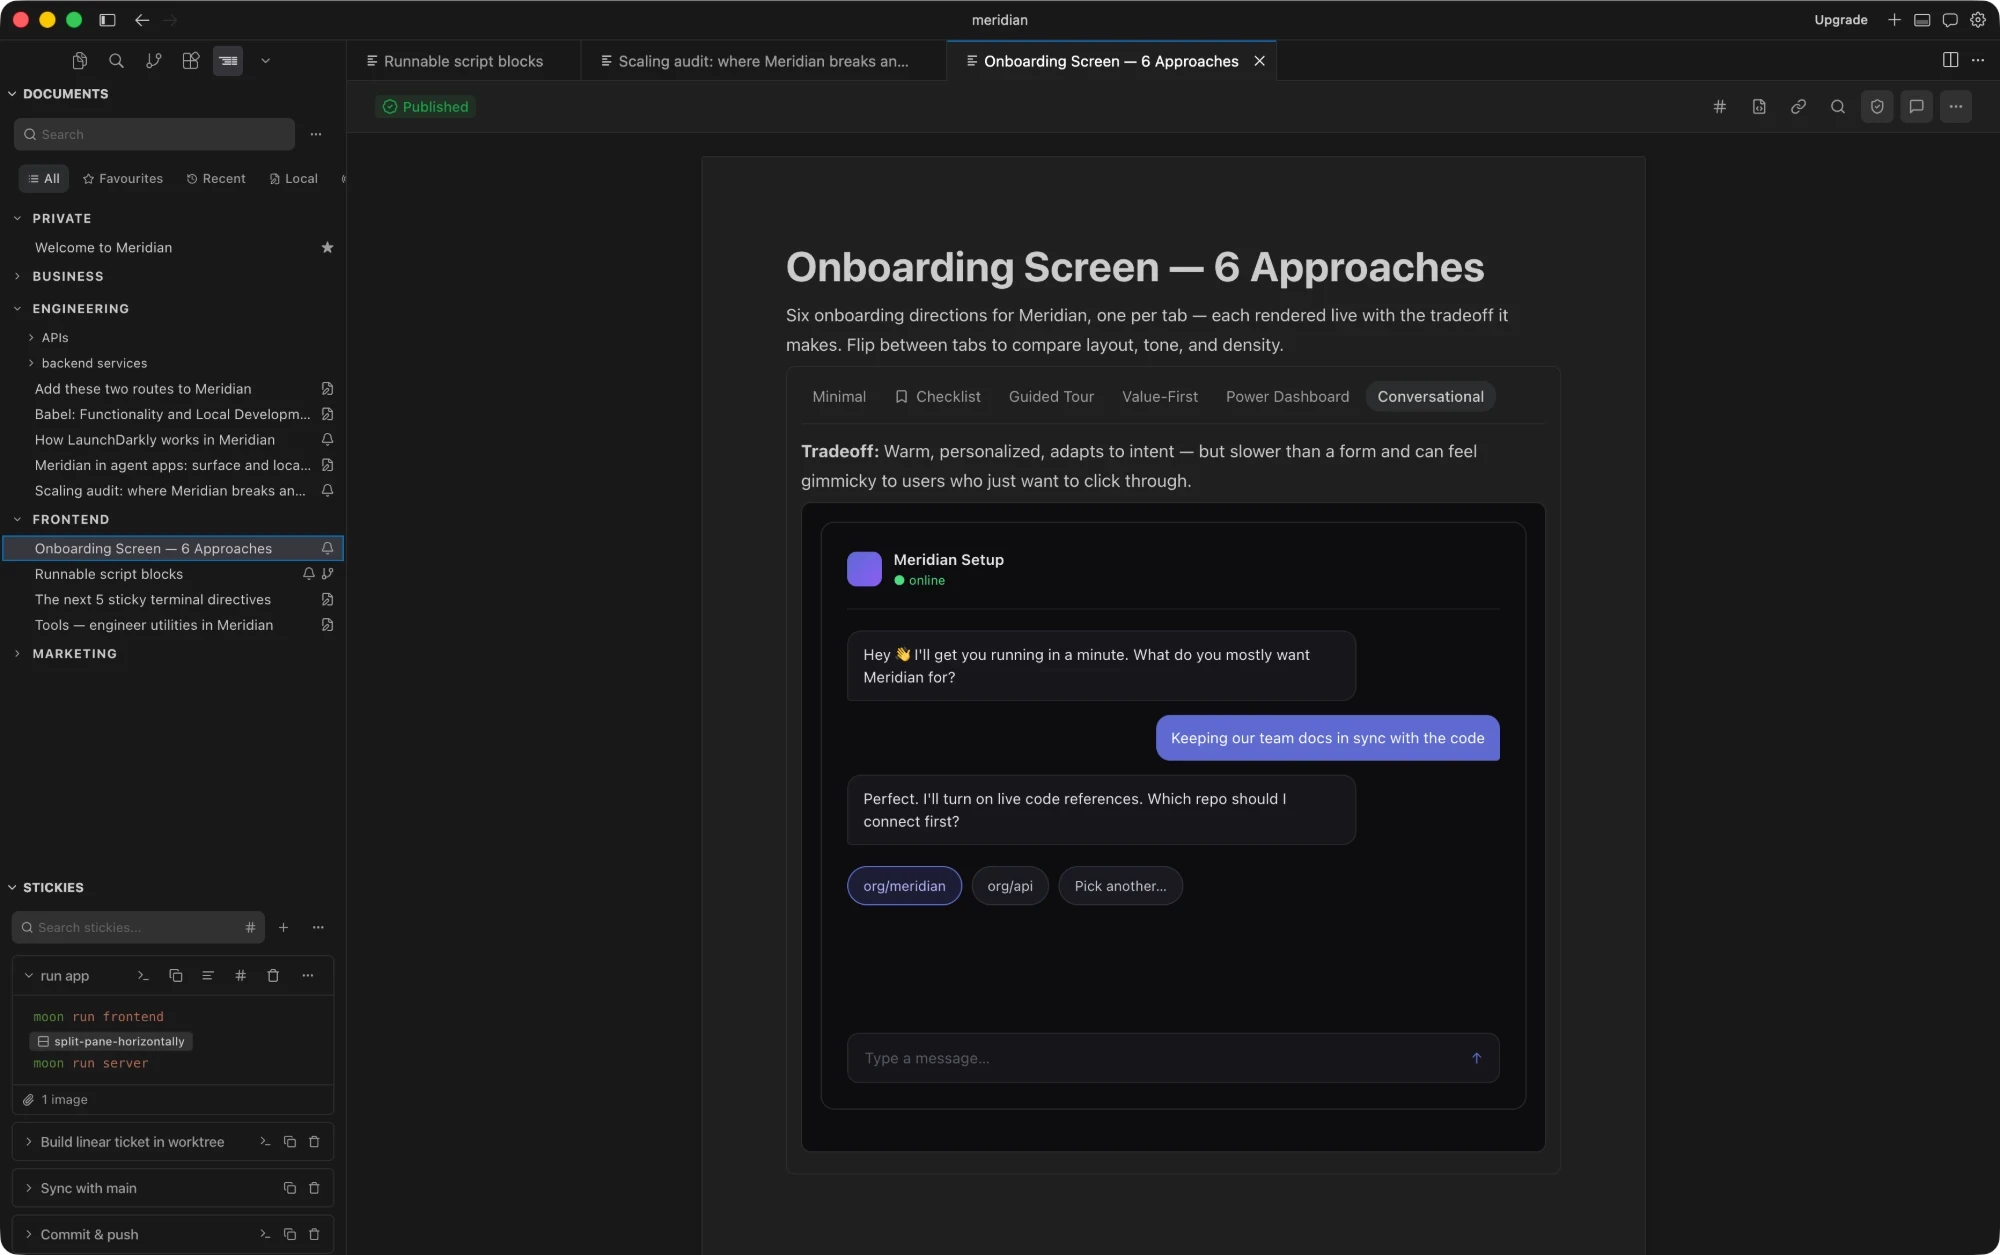This screenshot has height=1255, width=2000.
Task: Add a new sticky with the plus icon
Action: point(284,928)
